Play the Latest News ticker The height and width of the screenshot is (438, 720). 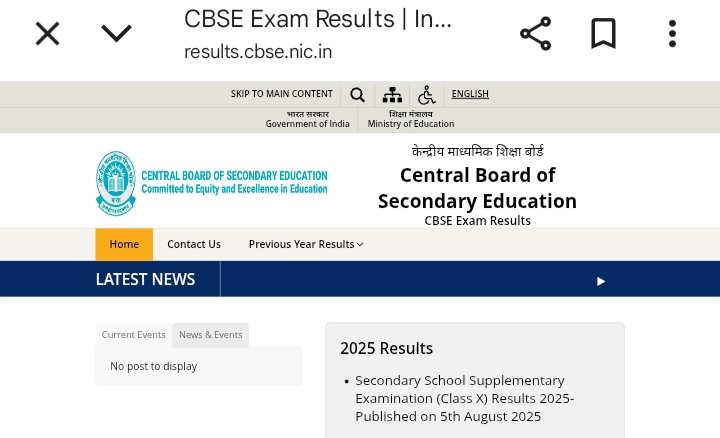click(x=601, y=281)
